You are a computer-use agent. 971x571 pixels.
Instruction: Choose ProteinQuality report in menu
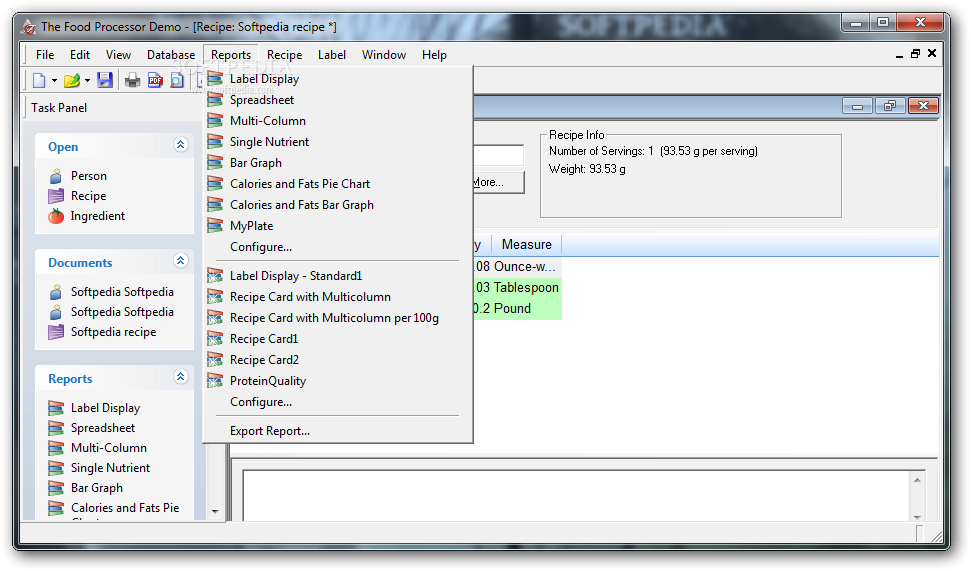click(338, 381)
